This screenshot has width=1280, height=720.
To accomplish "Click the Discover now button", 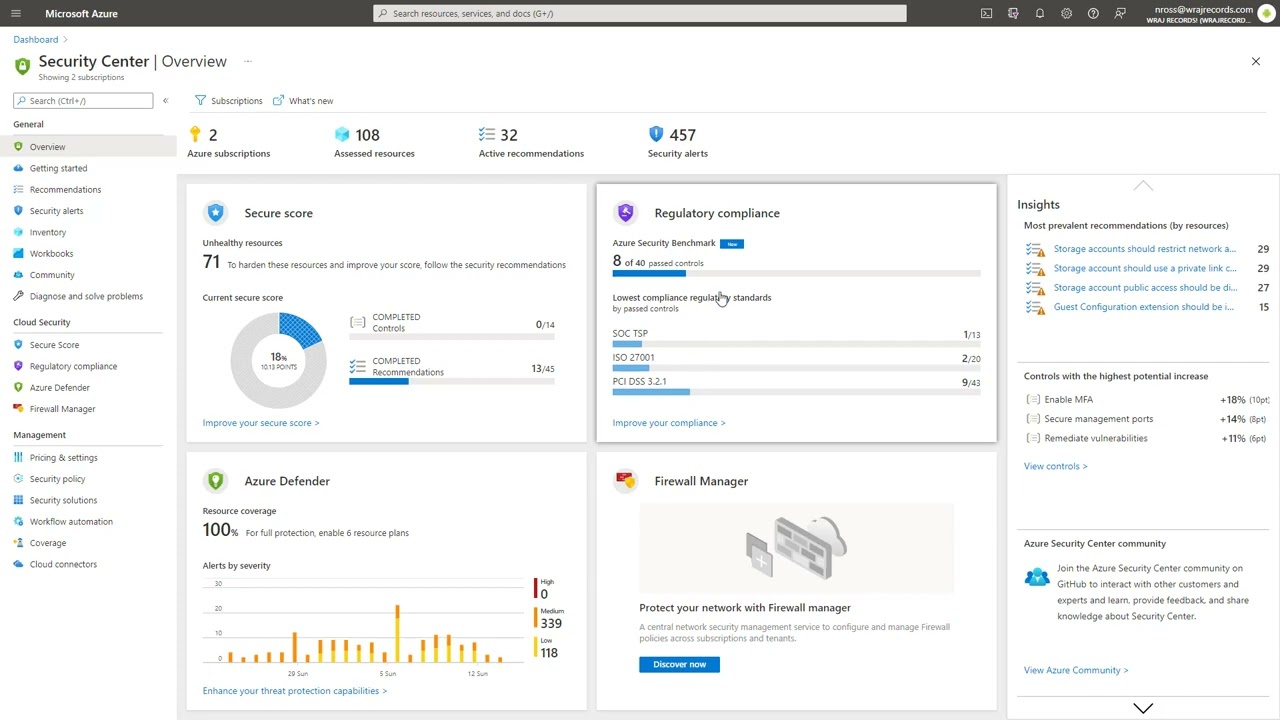I will (x=679, y=664).
